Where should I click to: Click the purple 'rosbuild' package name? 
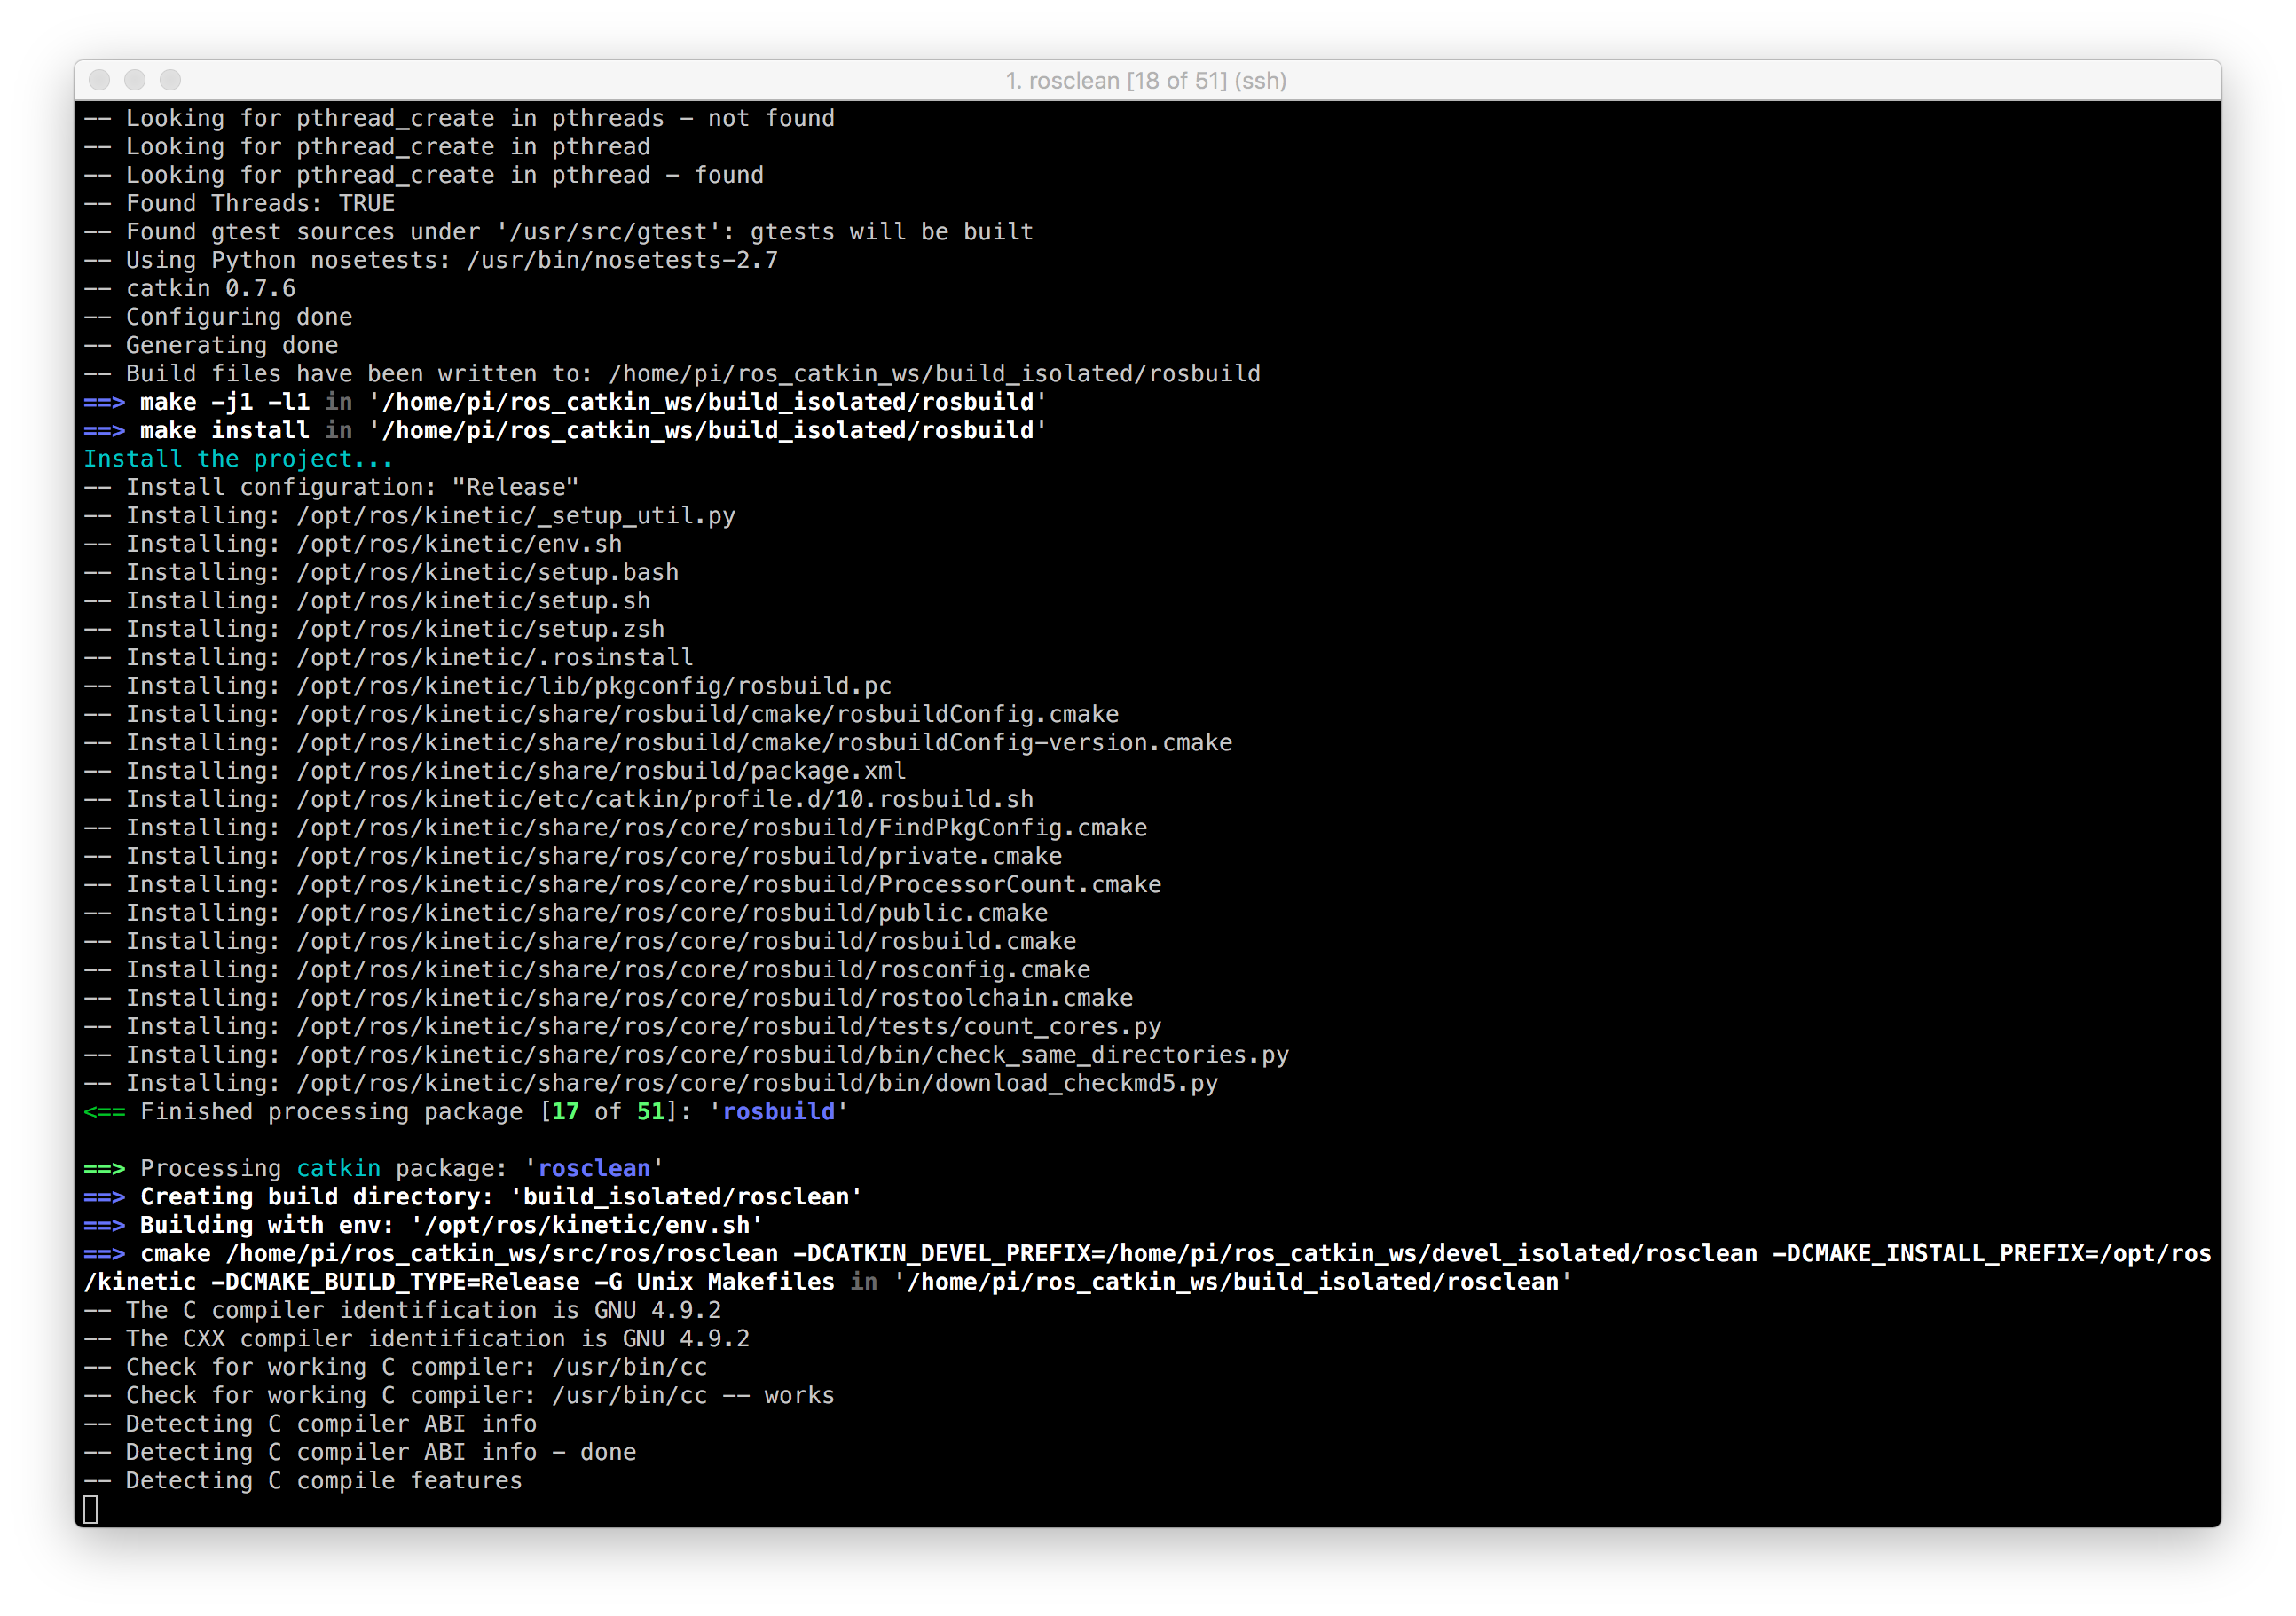[x=778, y=1111]
